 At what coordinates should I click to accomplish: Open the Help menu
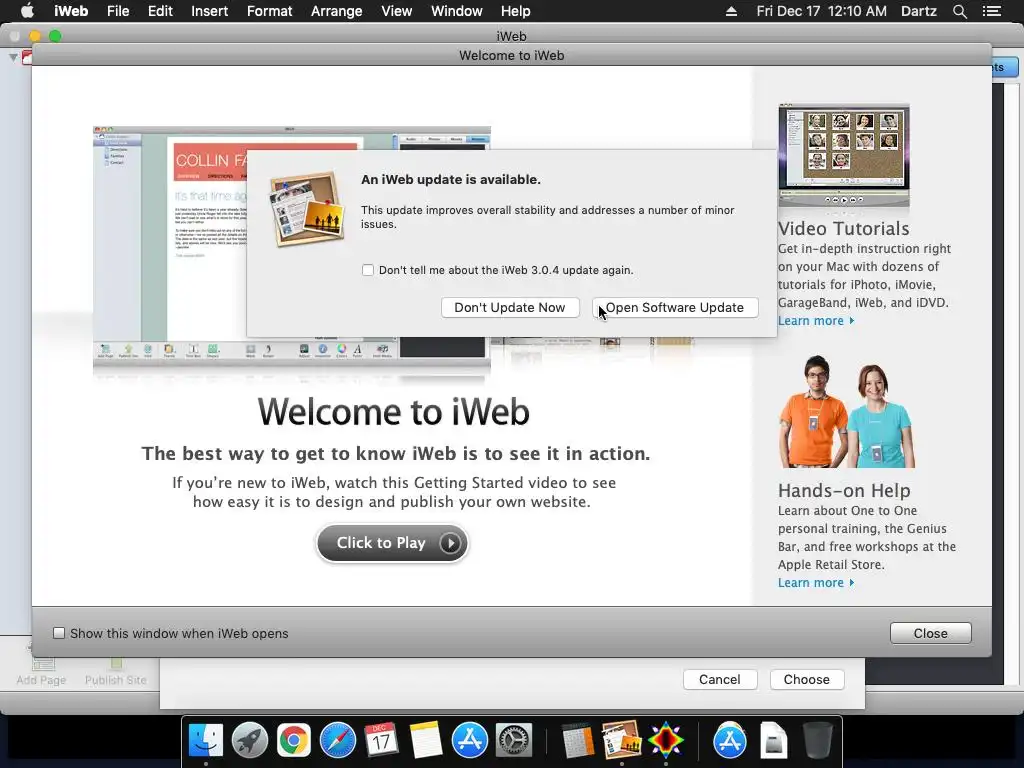coord(515,11)
